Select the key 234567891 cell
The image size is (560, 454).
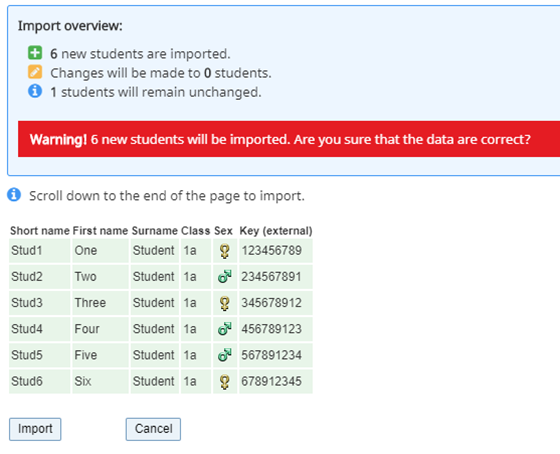[x=276, y=277]
